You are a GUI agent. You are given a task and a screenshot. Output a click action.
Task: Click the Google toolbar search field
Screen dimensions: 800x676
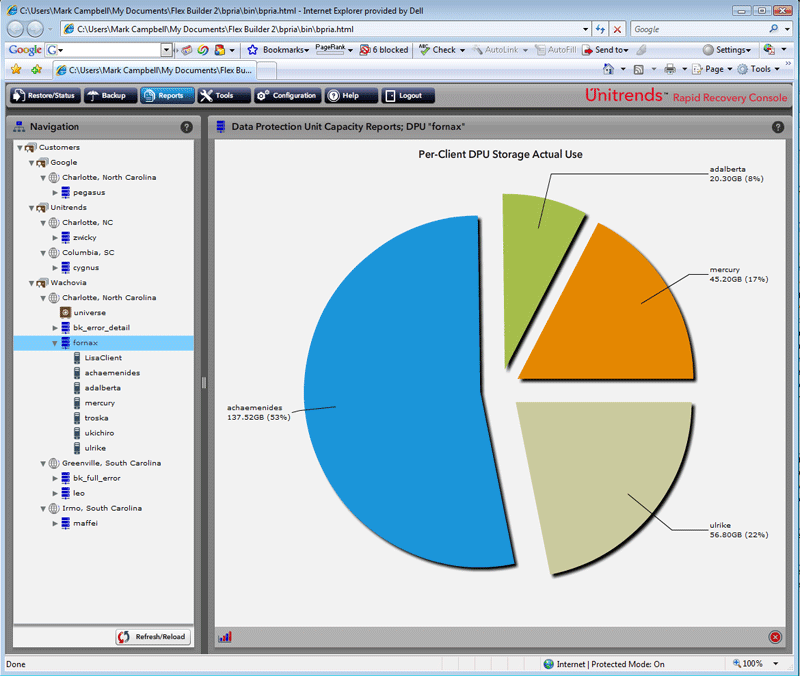(x=109, y=49)
